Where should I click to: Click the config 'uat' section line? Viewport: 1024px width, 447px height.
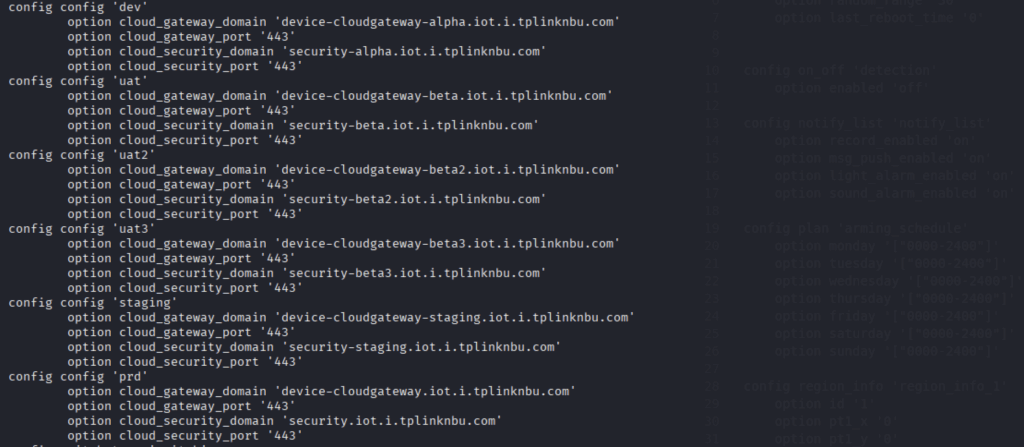pos(78,81)
